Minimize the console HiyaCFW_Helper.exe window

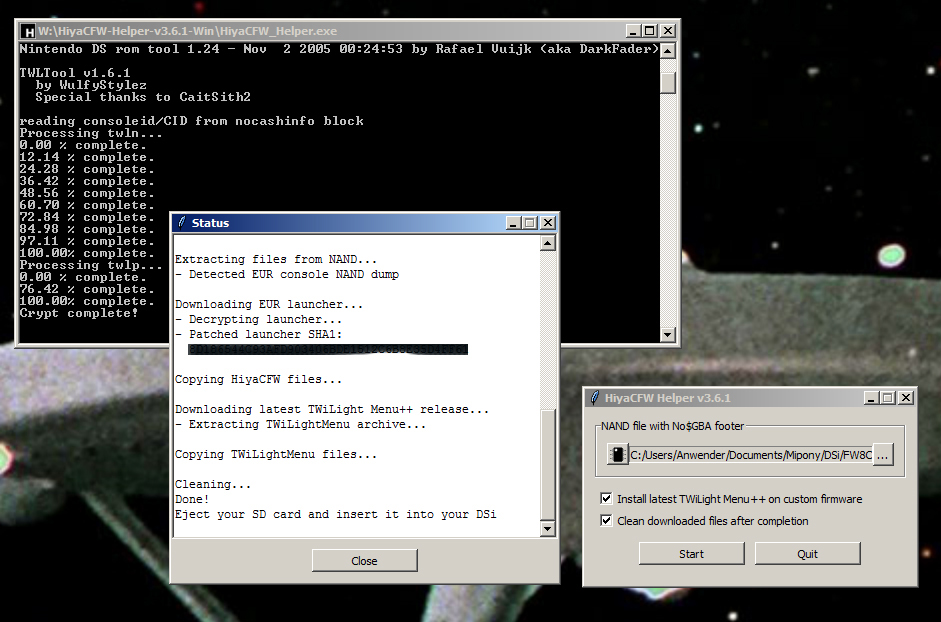[633, 31]
